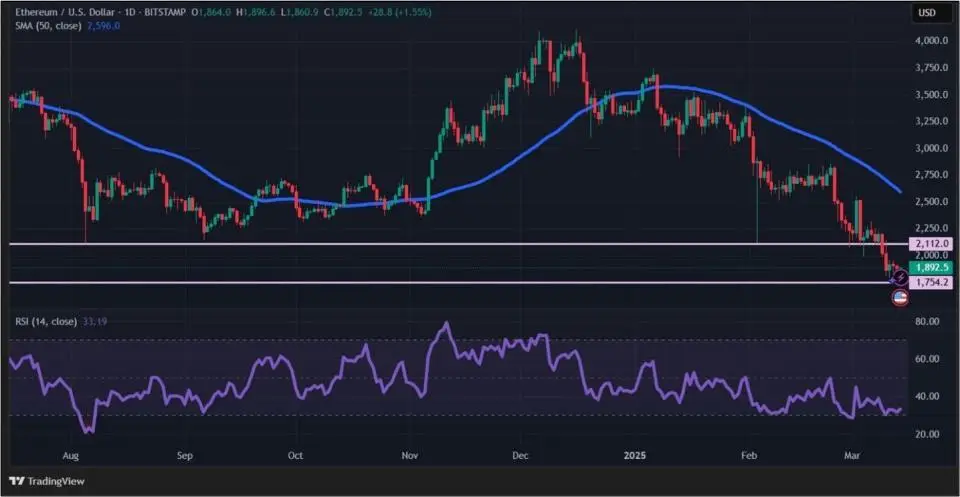Click the US flag economic event icon
The width and height of the screenshot is (960, 497).
pyautogui.click(x=898, y=297)
